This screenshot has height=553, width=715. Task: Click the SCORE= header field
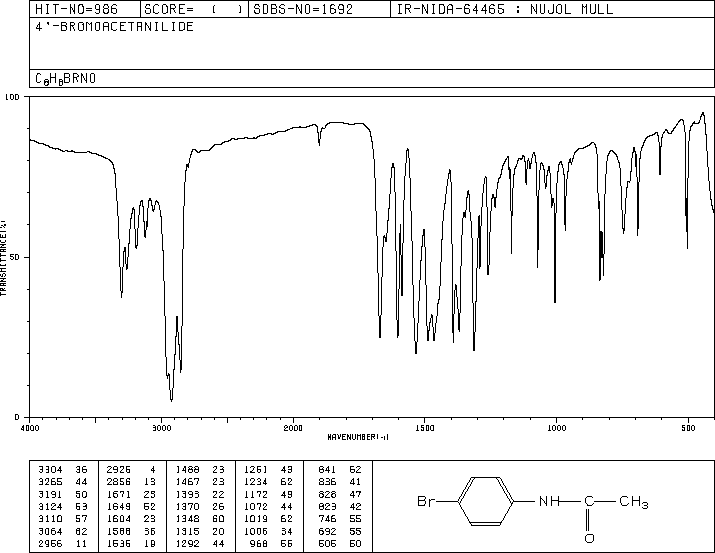[x=194, y=9]
